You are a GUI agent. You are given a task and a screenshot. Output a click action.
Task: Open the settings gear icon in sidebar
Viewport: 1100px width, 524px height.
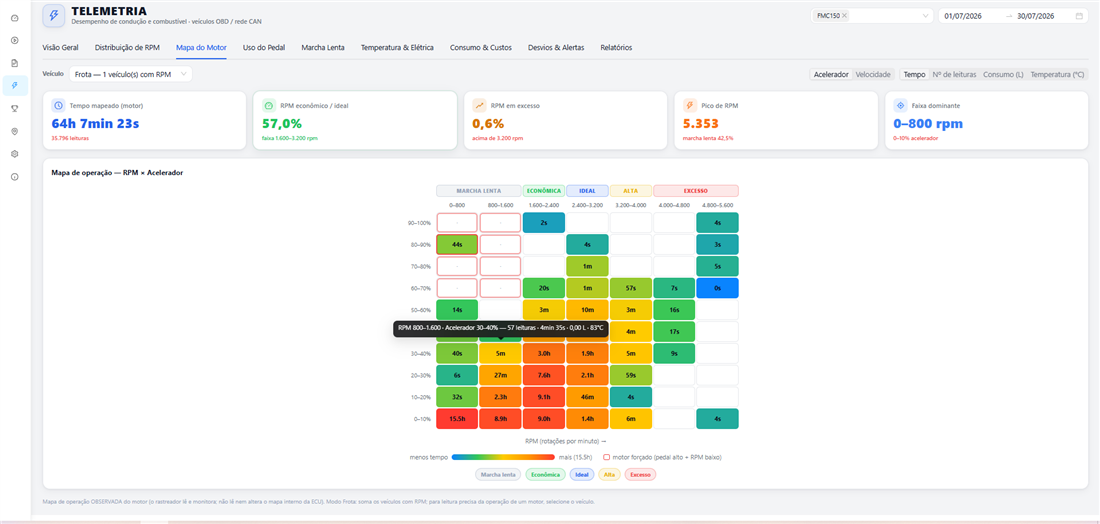pos(15,154)
